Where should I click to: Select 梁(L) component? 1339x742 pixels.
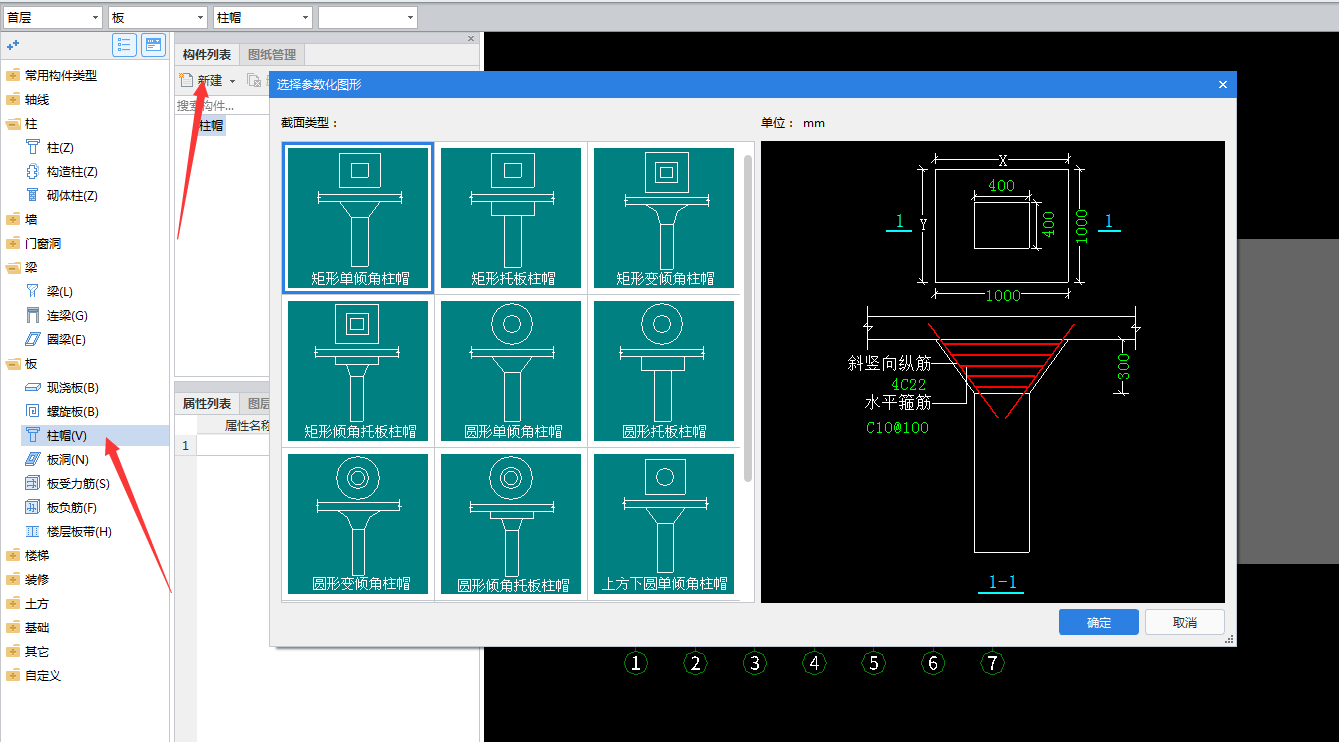point(60,291)
